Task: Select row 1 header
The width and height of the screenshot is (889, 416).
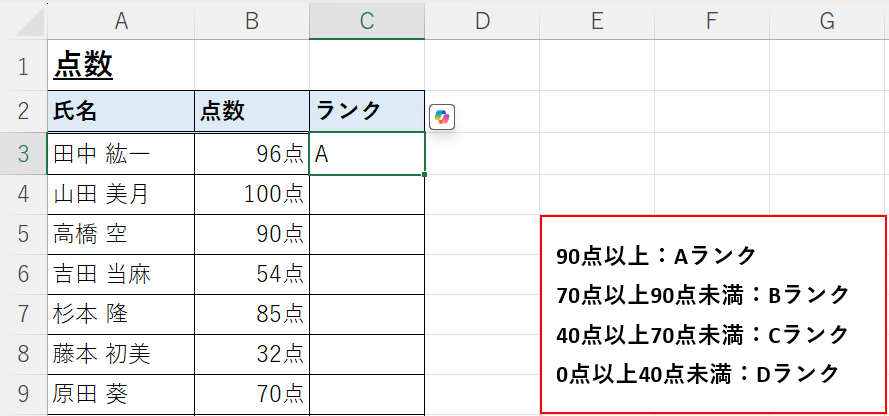Action: [x=23, y=65]
